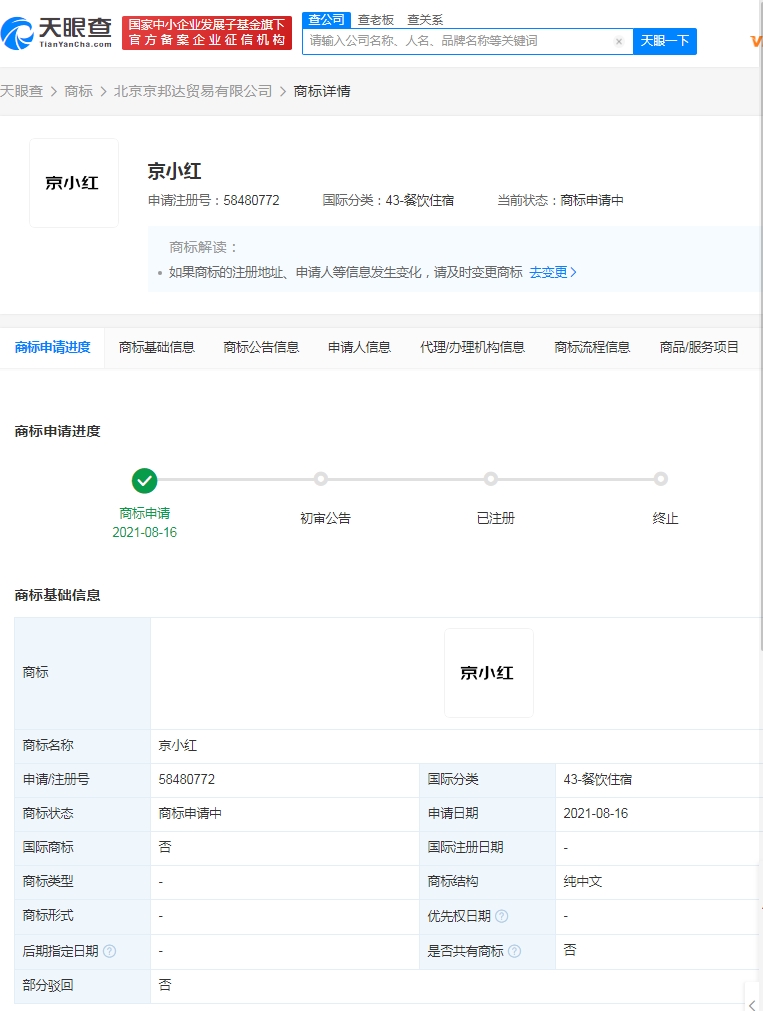763x1011 pixels.
Task: Switch to 代理/办理机构信息 tab
Action: (x=472, y=348)
